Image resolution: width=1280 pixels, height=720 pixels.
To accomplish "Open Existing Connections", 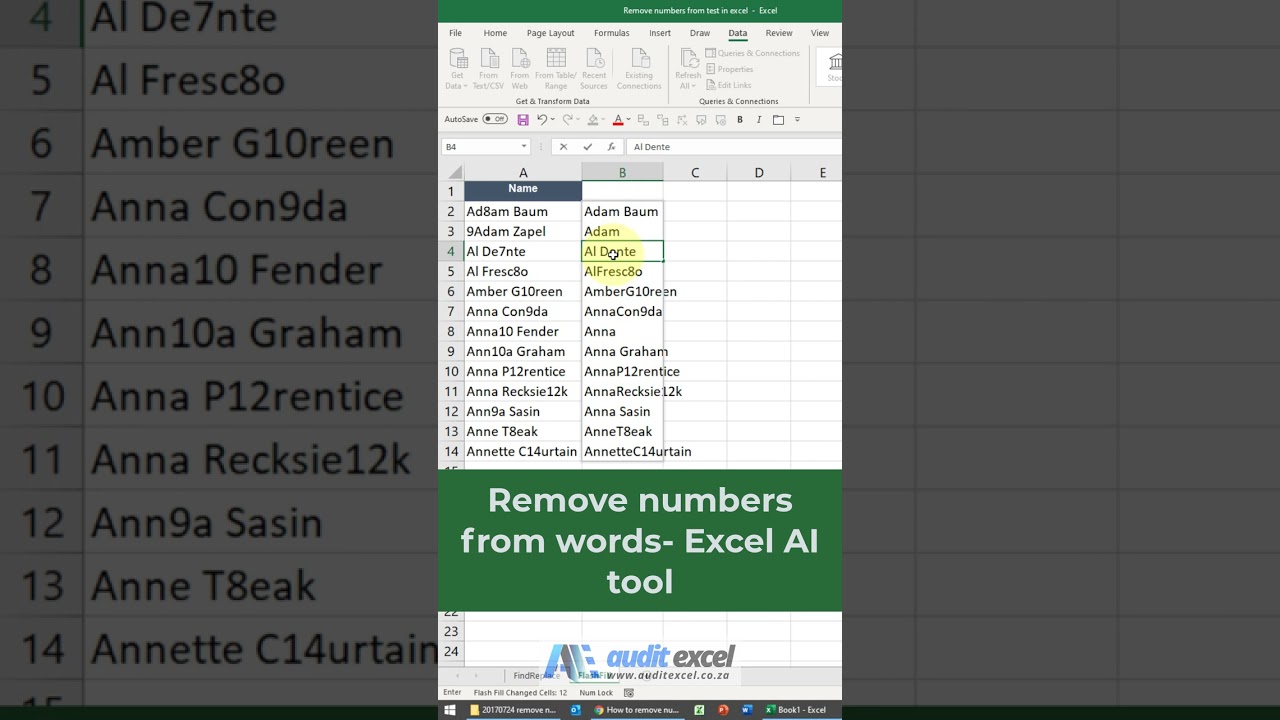I will (639, 68).
